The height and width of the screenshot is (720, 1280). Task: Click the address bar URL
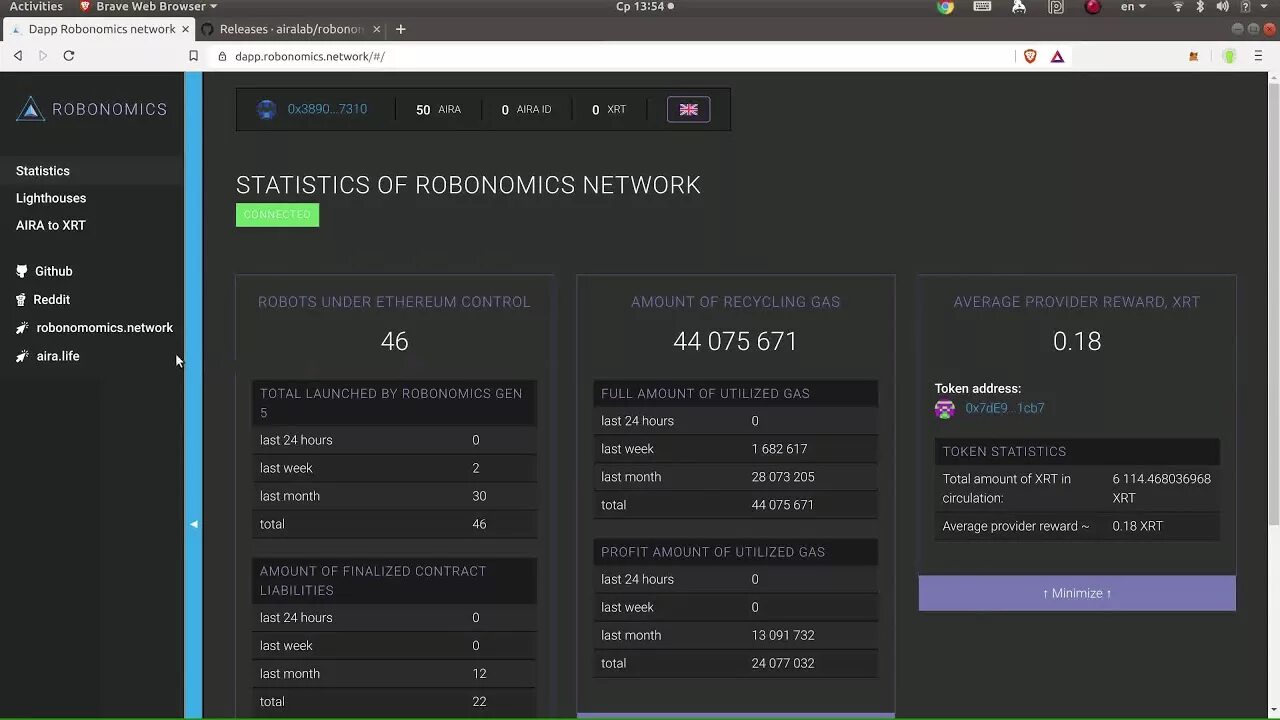(310, 56)
